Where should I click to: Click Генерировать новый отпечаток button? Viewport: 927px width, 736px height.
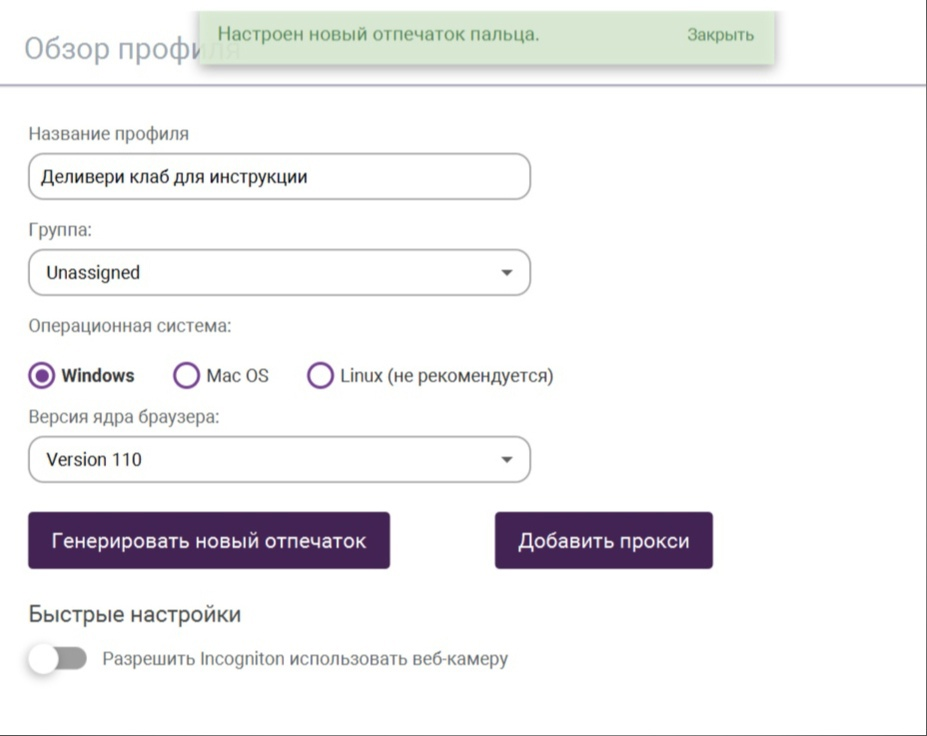point(209,540)
